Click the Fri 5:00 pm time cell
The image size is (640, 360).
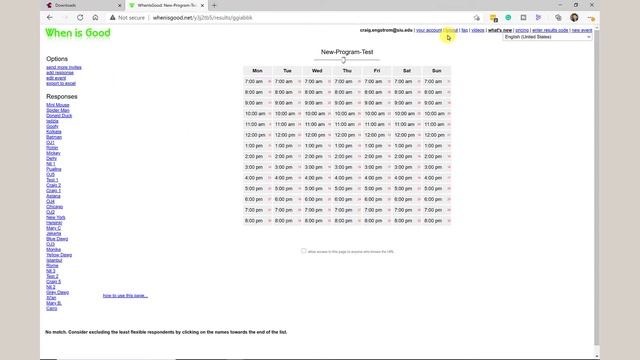(x=377, y=189)
